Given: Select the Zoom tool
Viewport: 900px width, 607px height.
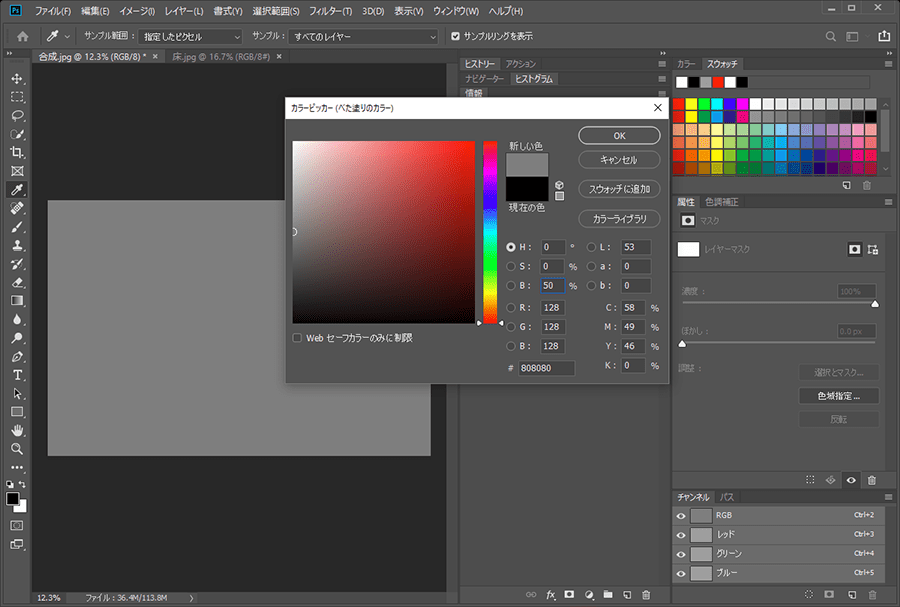Looking at the screenshot, I should [x=17, y=449].
